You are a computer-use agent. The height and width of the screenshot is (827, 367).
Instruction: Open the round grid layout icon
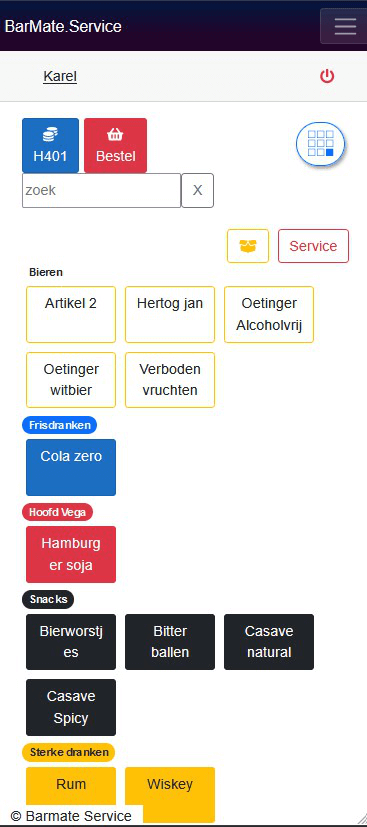coord(321,143)
